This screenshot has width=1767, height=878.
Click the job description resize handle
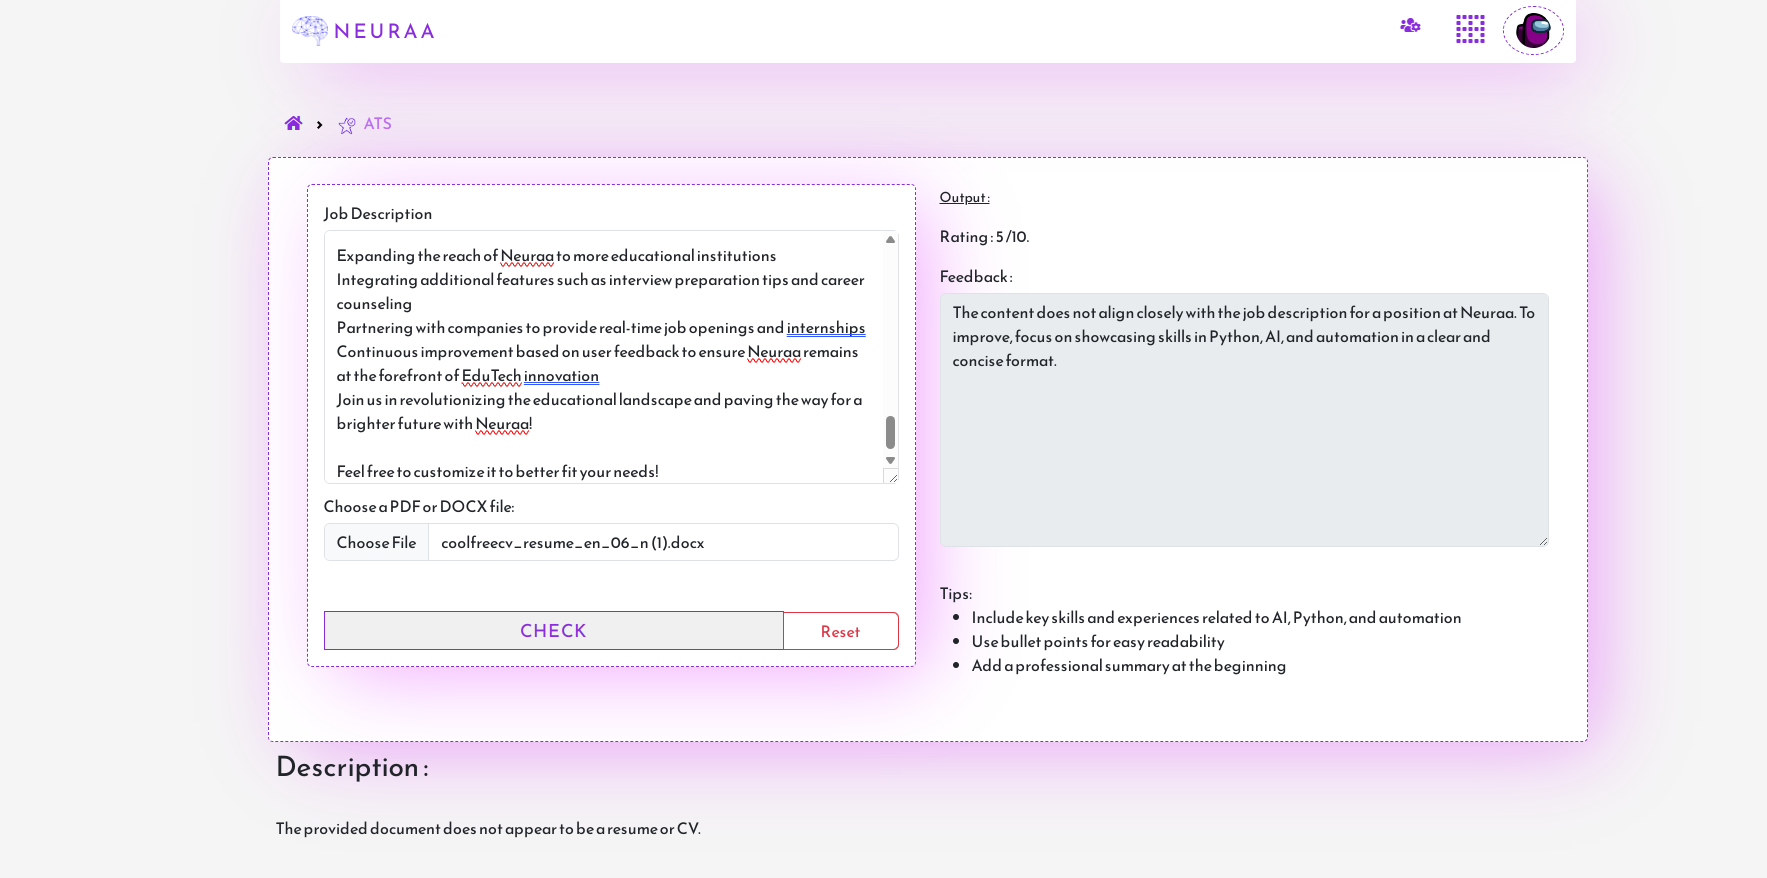[x=892, y=477]
